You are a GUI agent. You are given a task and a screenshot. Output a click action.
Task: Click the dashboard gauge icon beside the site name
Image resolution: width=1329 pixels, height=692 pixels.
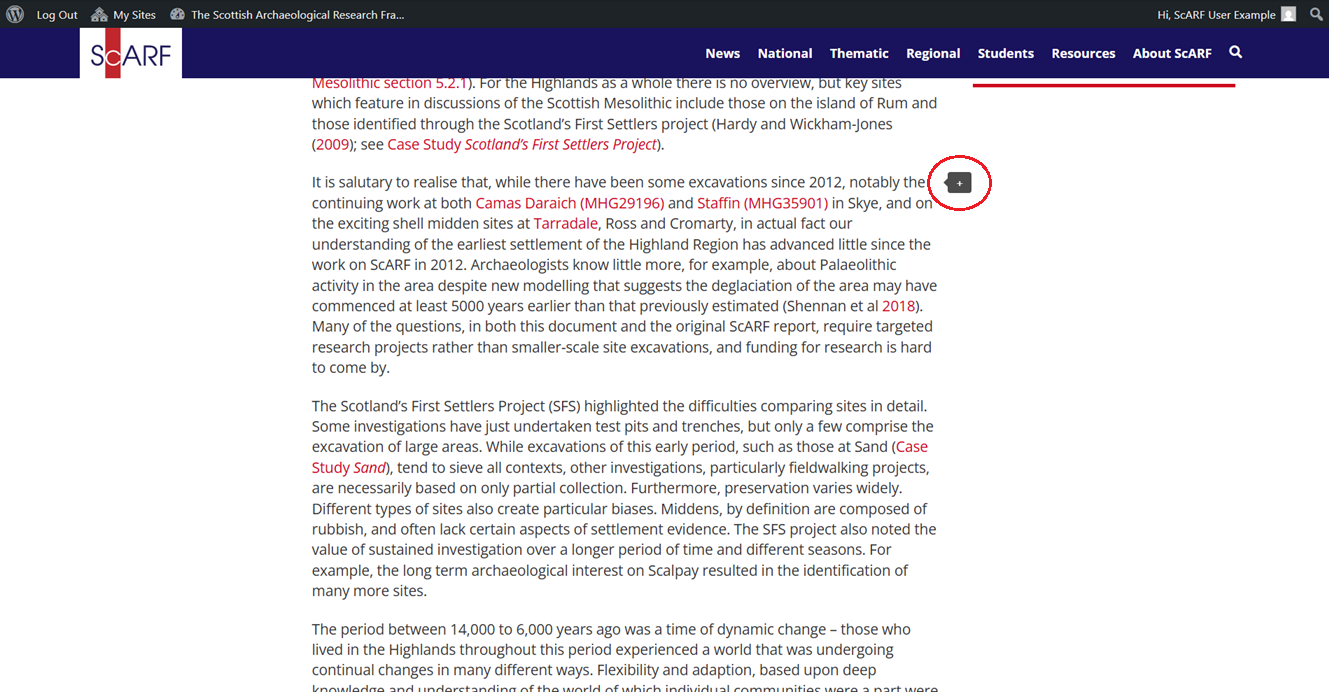pyautogui.click(x=178, y=14)
